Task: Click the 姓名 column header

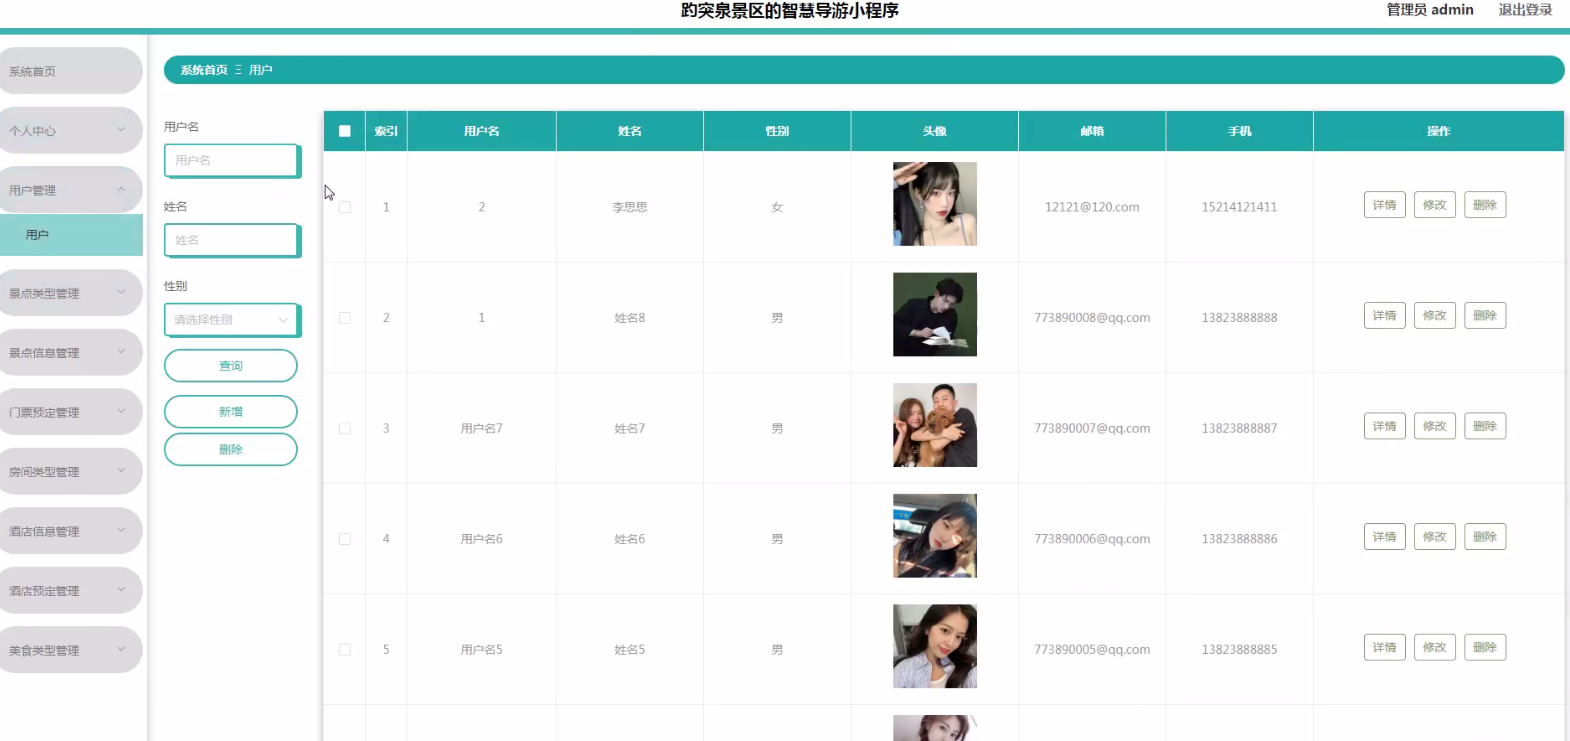Action: tap(630, 131)
